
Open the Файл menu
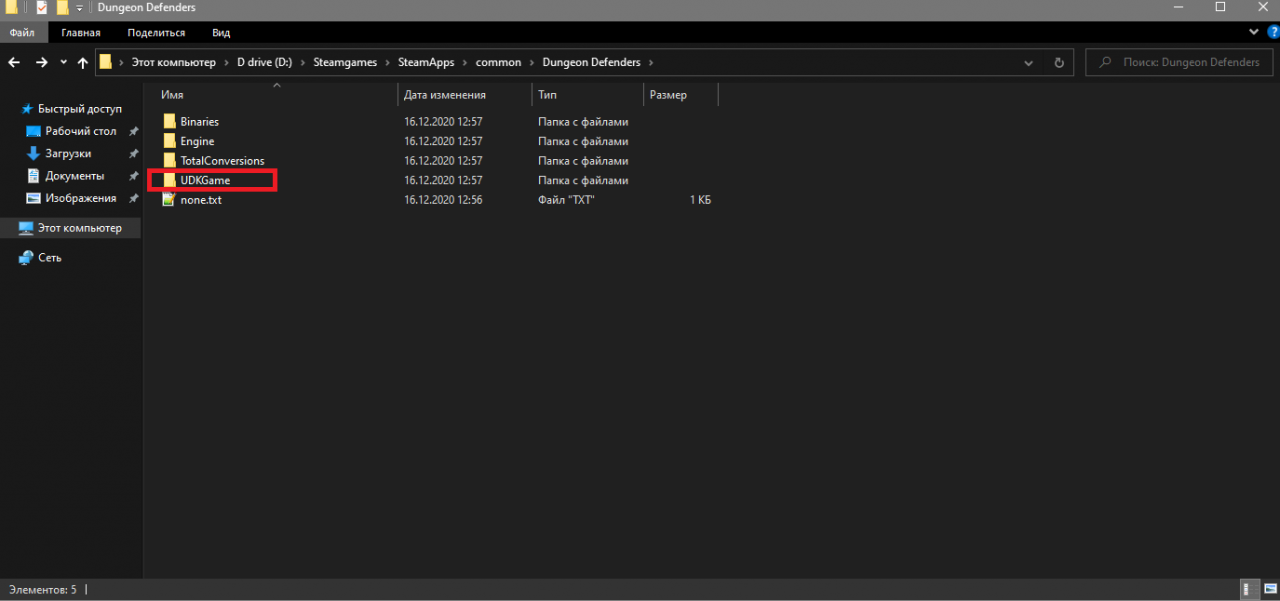(x=22, y=33)
